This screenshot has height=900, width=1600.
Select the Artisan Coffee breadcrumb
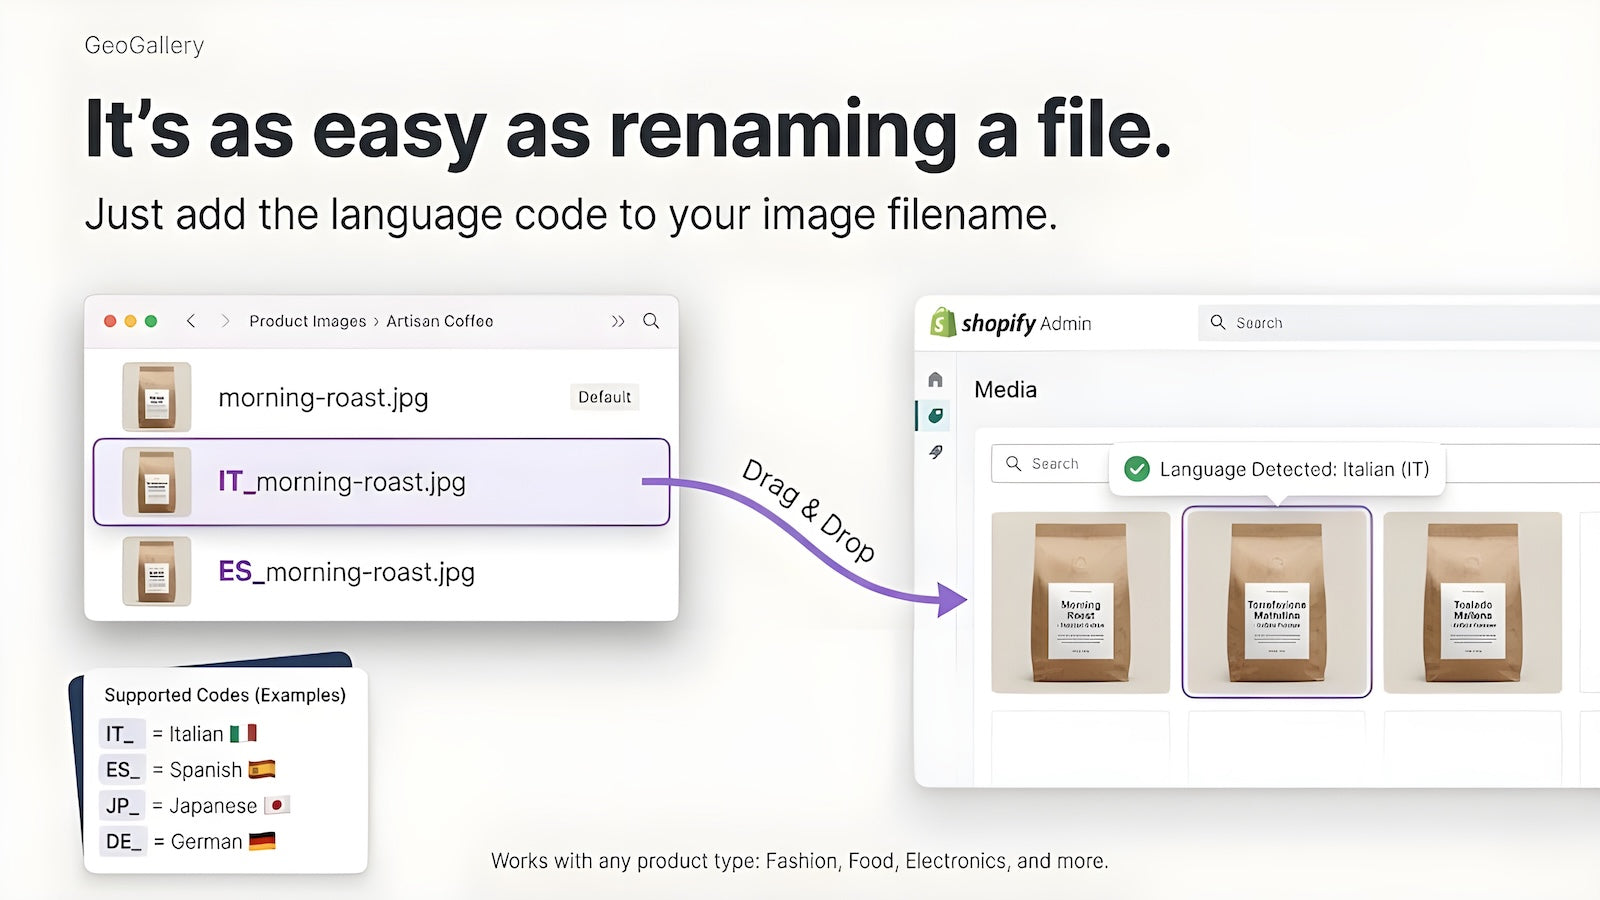tap(440, 321)
